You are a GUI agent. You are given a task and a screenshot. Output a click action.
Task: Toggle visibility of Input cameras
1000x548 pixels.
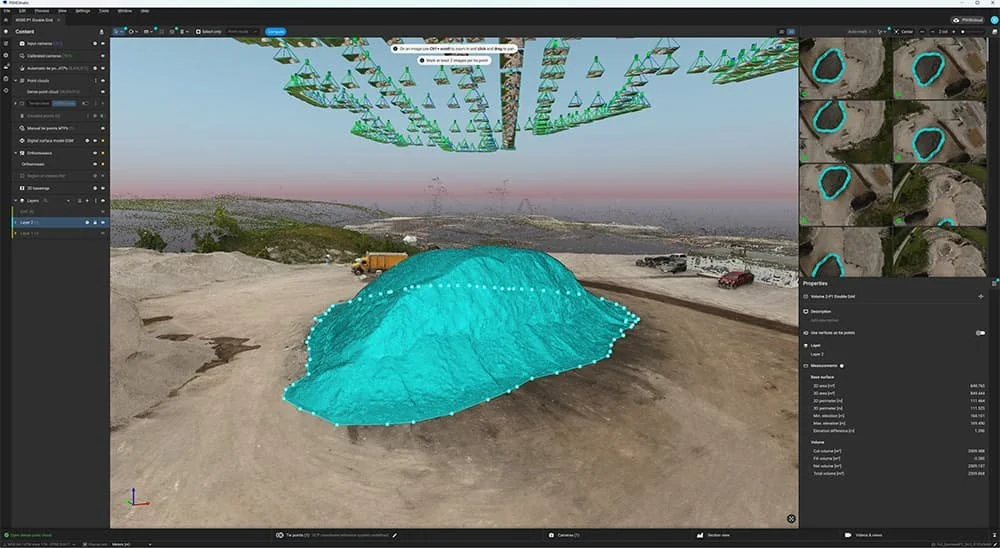coord(103,43)
